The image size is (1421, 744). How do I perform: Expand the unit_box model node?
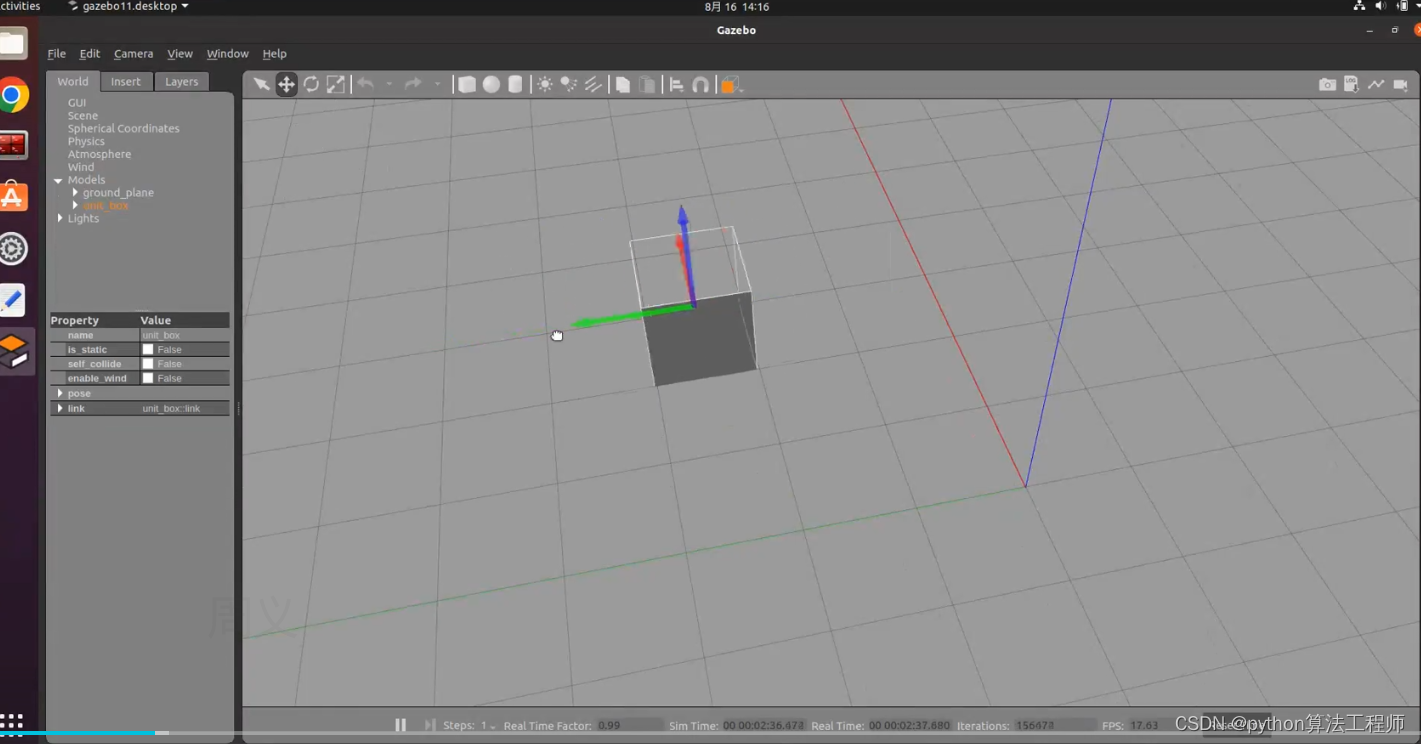coord(75,206)
